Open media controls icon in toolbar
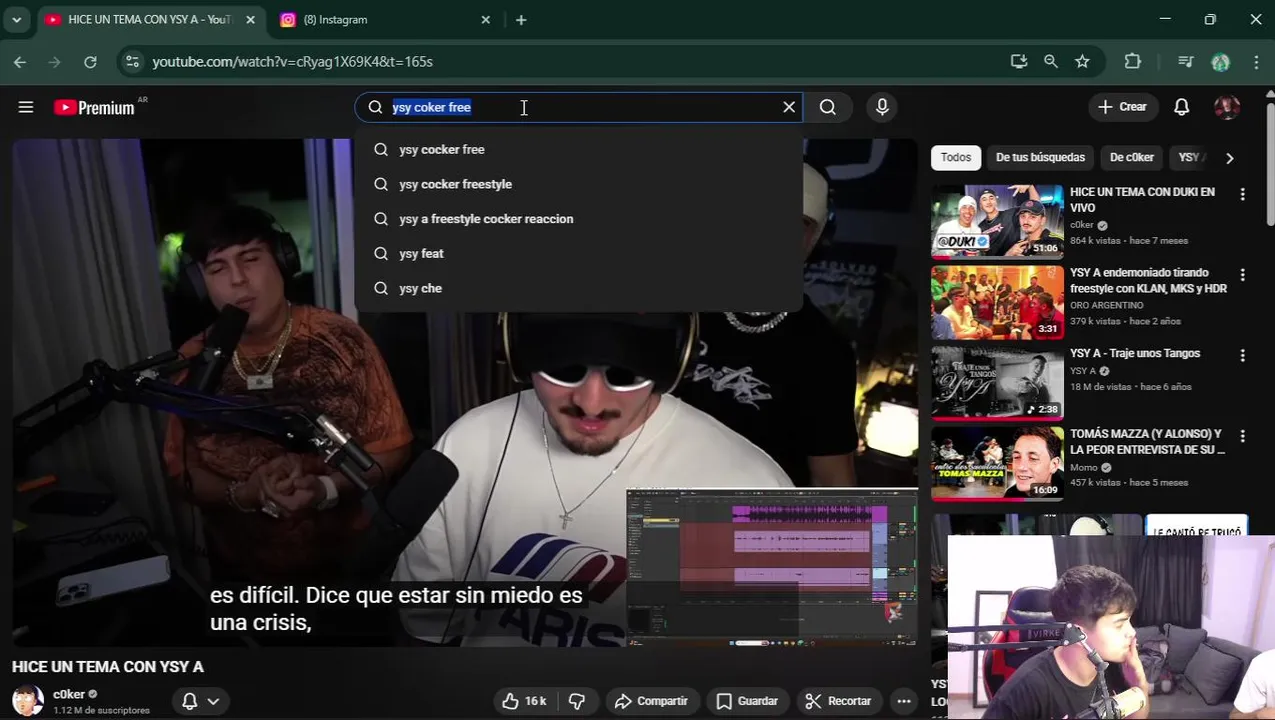Image resolution: width=1275 pixels, height=720 pixels. [1186, 62]
